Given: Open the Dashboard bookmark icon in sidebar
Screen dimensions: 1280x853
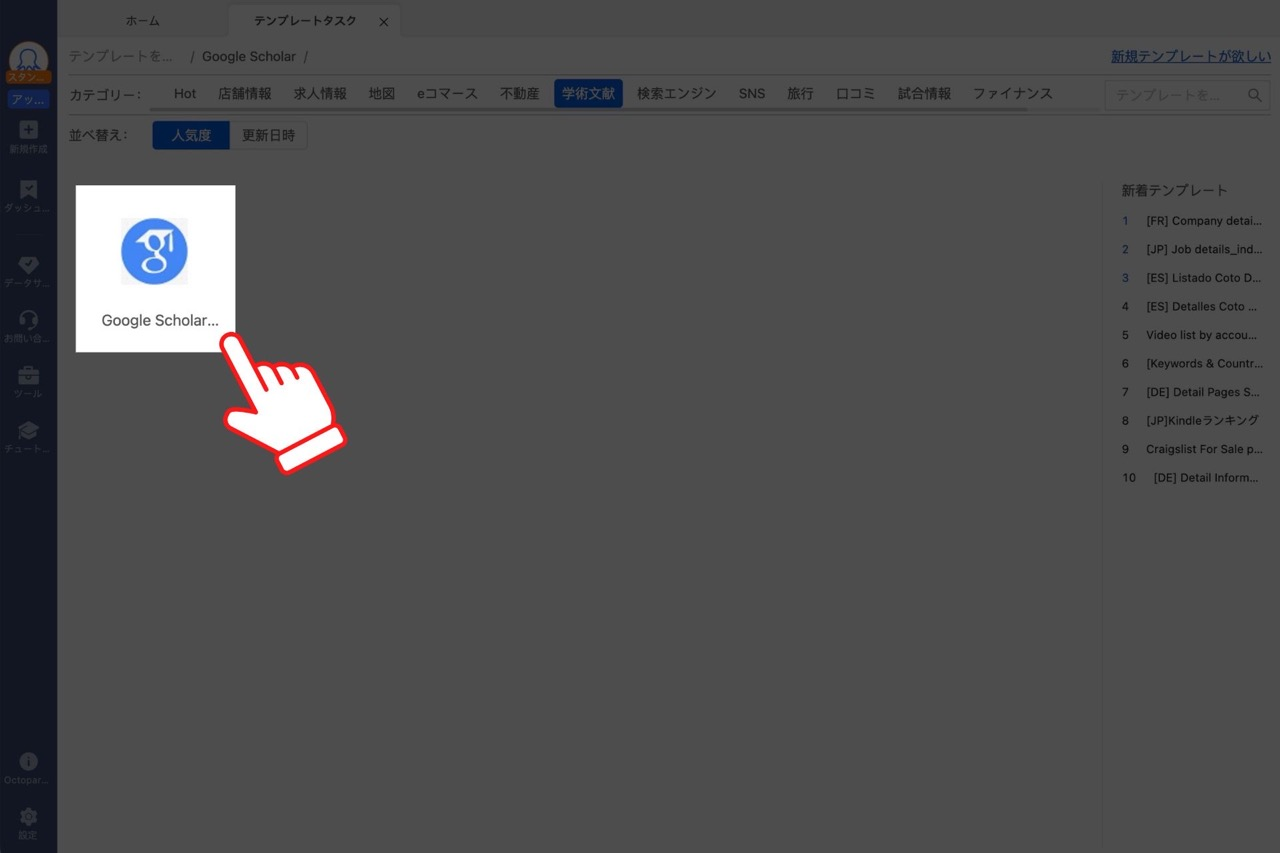Looking at the screenshot, I should (28, 189).
